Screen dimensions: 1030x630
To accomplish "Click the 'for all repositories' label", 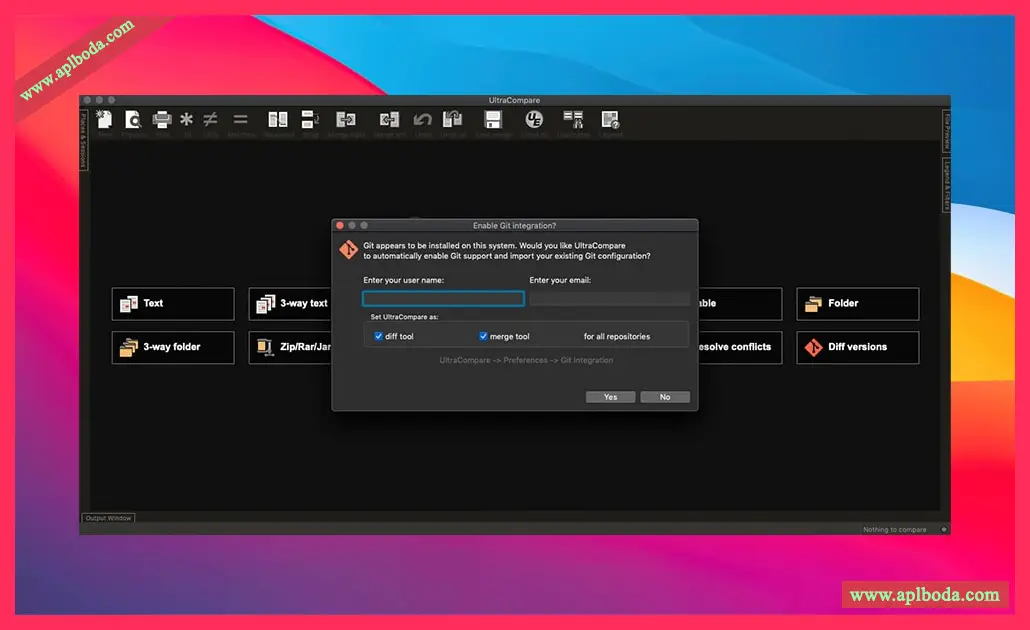I will 617,336.
